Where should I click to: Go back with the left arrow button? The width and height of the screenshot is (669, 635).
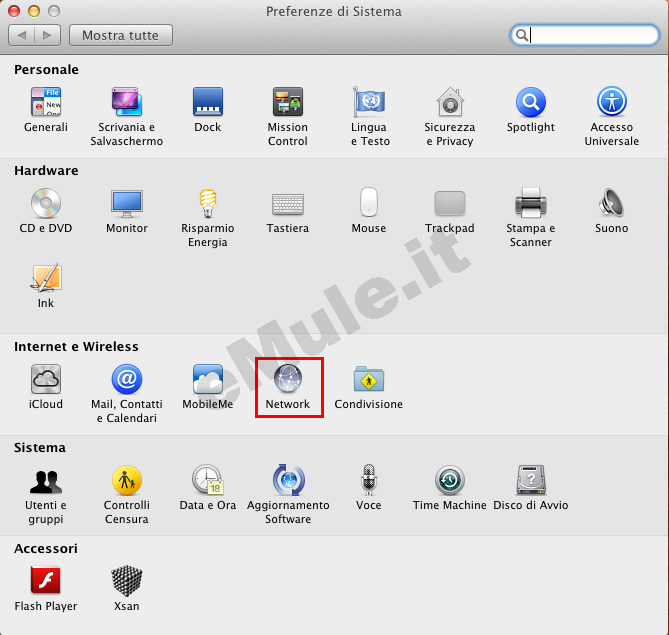click(21, 35)
